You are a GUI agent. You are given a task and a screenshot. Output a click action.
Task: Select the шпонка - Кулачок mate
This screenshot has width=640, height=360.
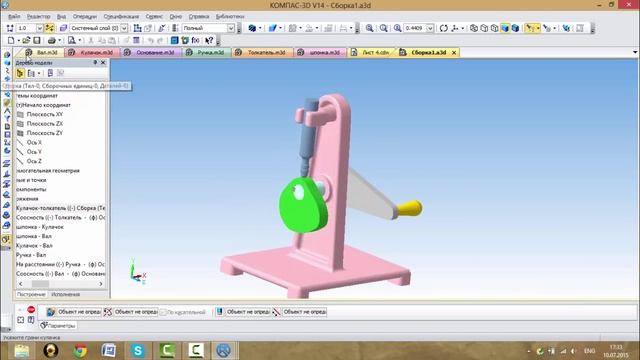click(x=40, y=227)
